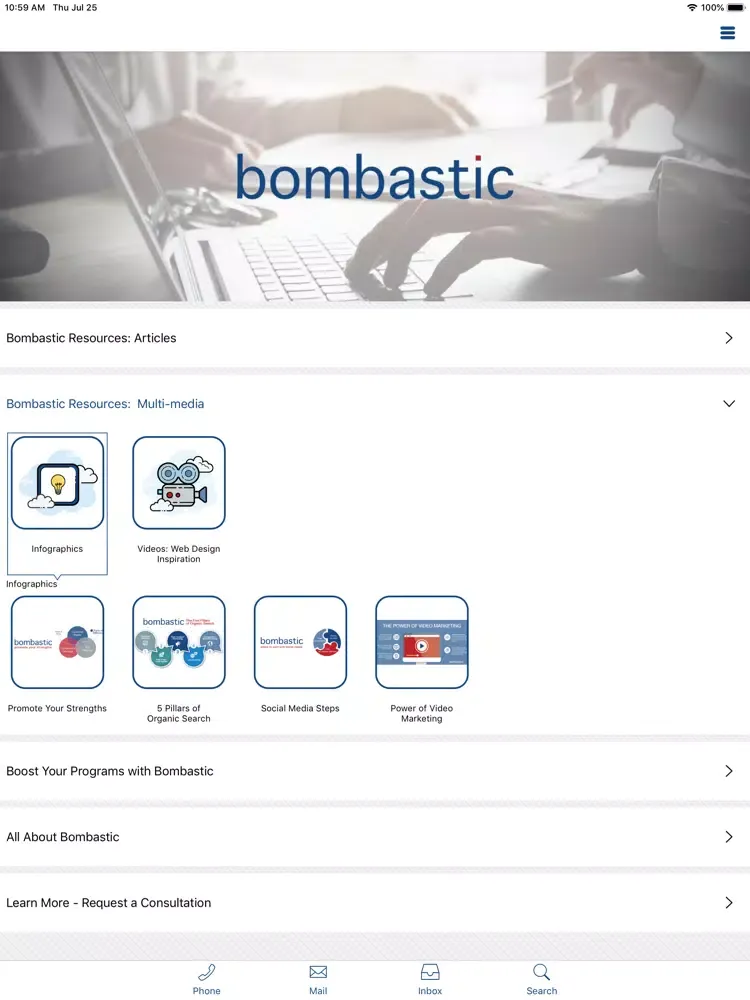The height and width of the screenshot is (1000, 750).
Task: Select 'Boost Your Programs with Bombastic' text
Action: [110, 771]
